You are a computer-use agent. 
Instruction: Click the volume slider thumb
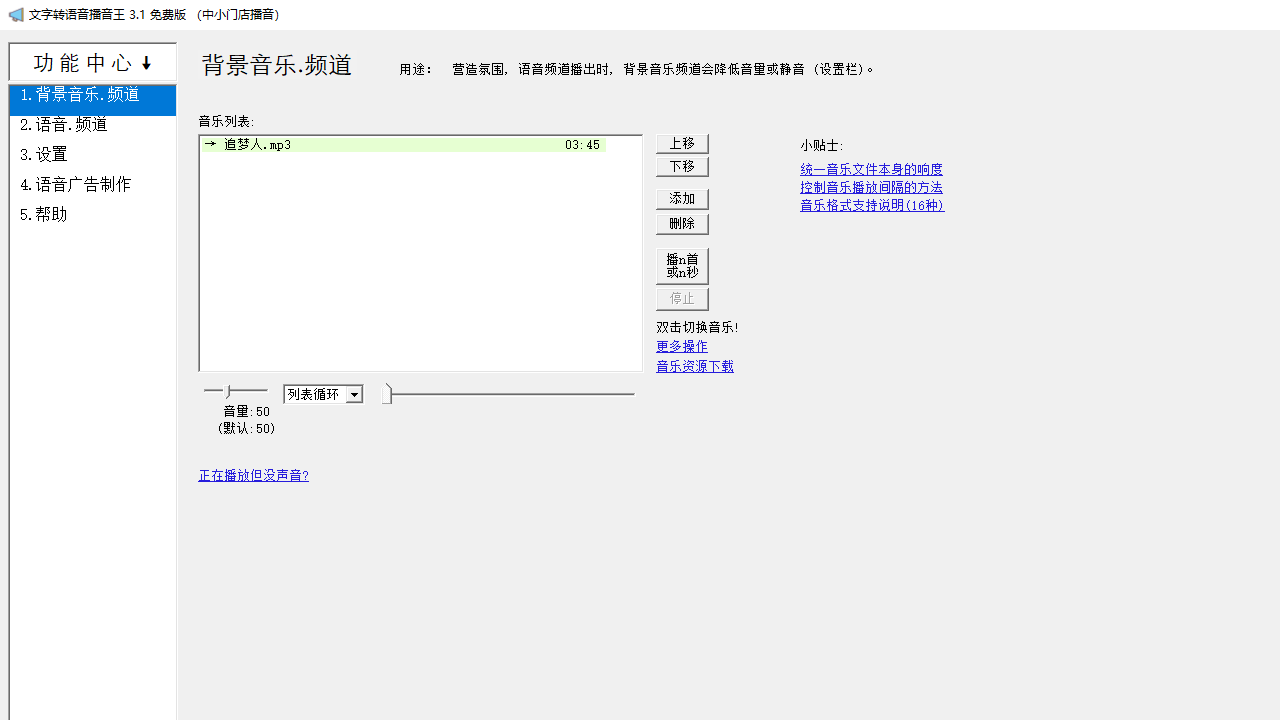pos(229,391)
